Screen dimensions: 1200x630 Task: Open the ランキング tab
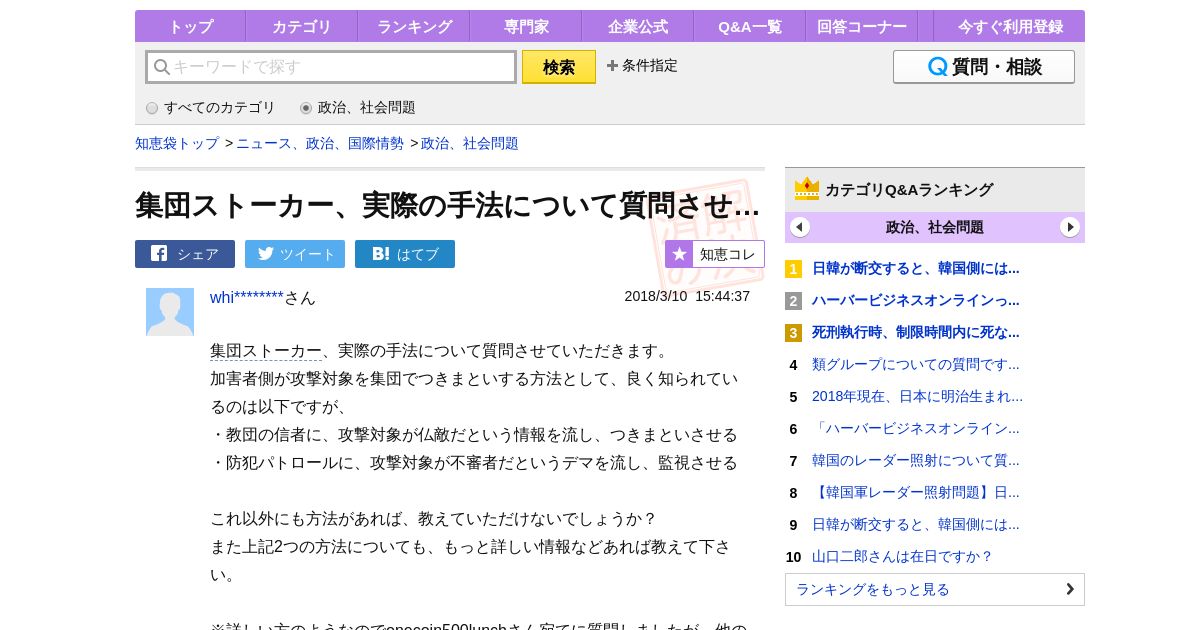pos(414,26)
